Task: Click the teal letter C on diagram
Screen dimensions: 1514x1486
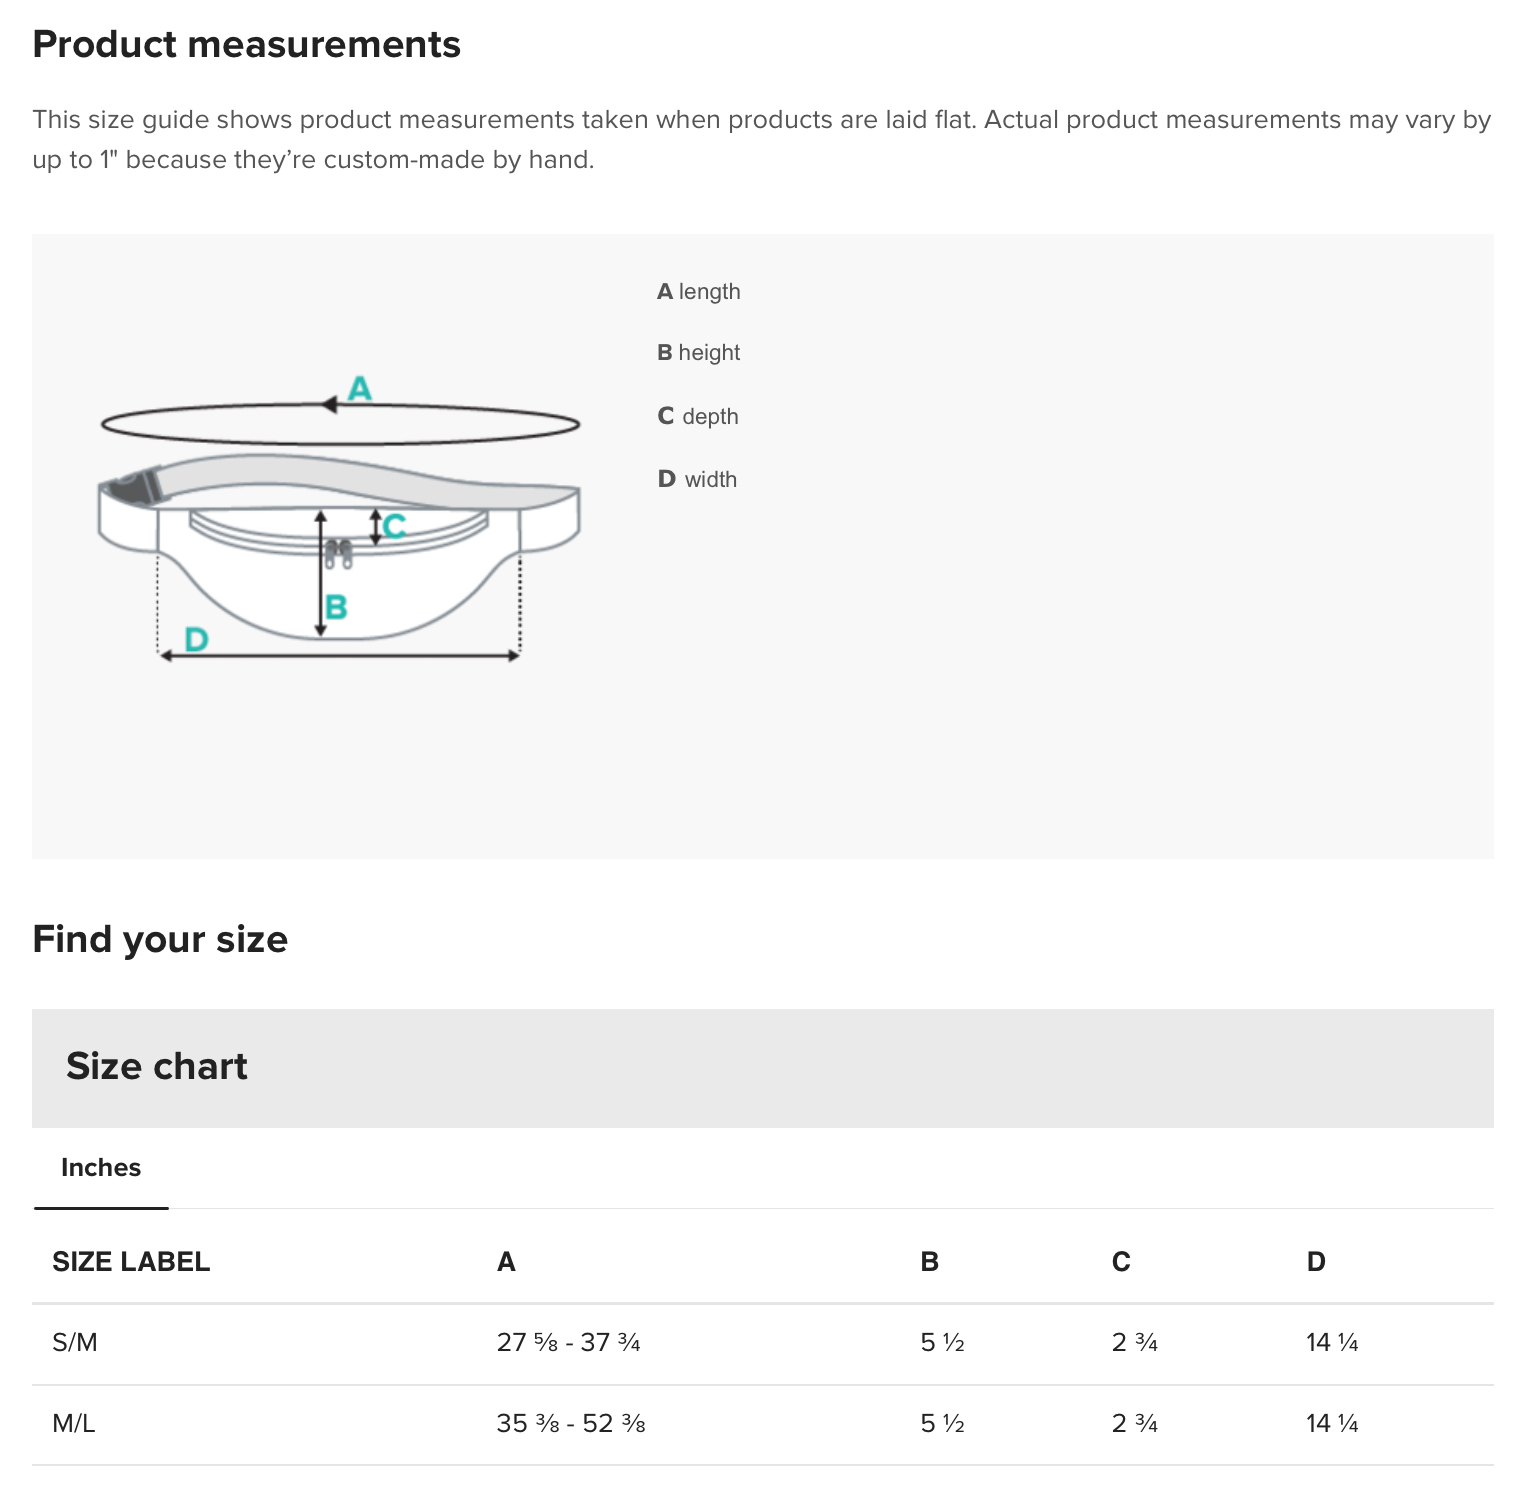Action: pyautogui.click(x=395, y=525)
